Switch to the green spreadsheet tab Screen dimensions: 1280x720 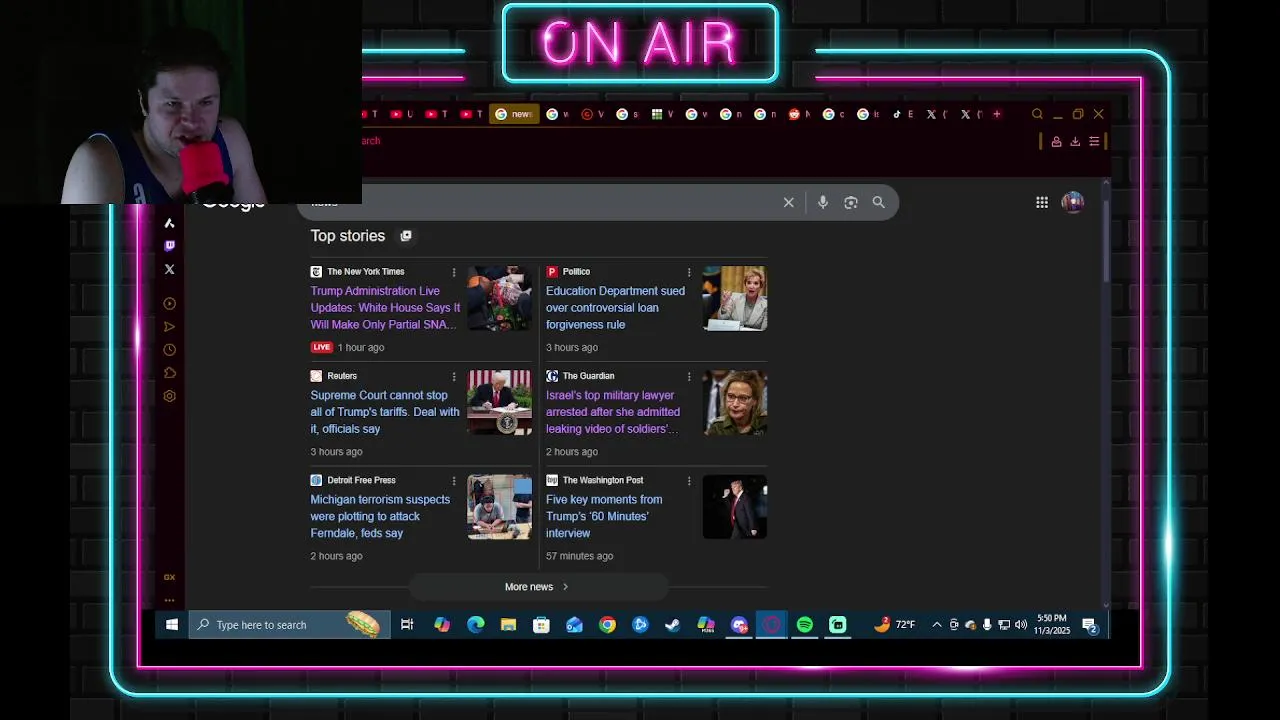tap(660, 114)
